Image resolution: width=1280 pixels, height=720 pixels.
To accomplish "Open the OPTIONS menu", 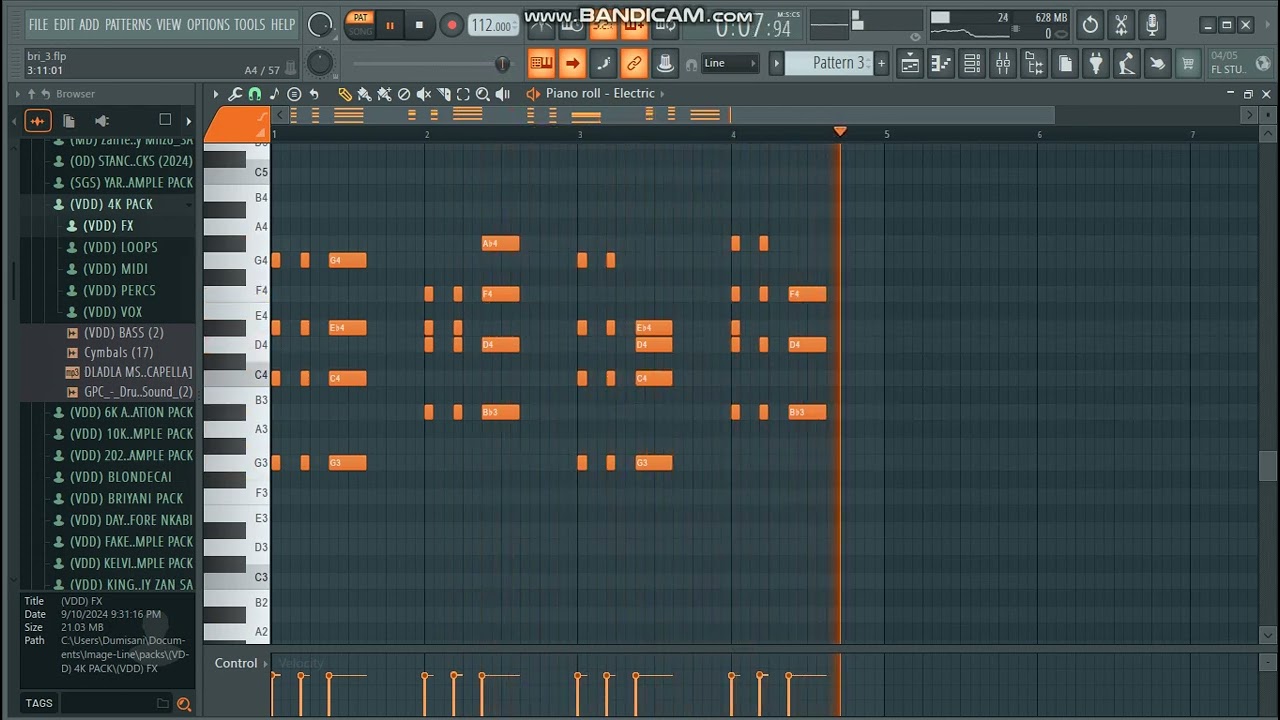I will pyautogui.click(x=208, y=24).
